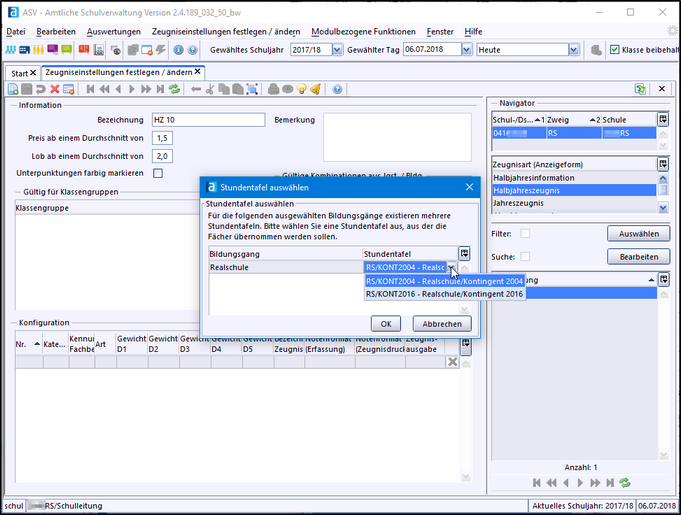The height and width of the screenshot is (515, 681).
Task: Enable Unterpunktungen farbig markieren checkbox
Action: [x=158, y=173]
